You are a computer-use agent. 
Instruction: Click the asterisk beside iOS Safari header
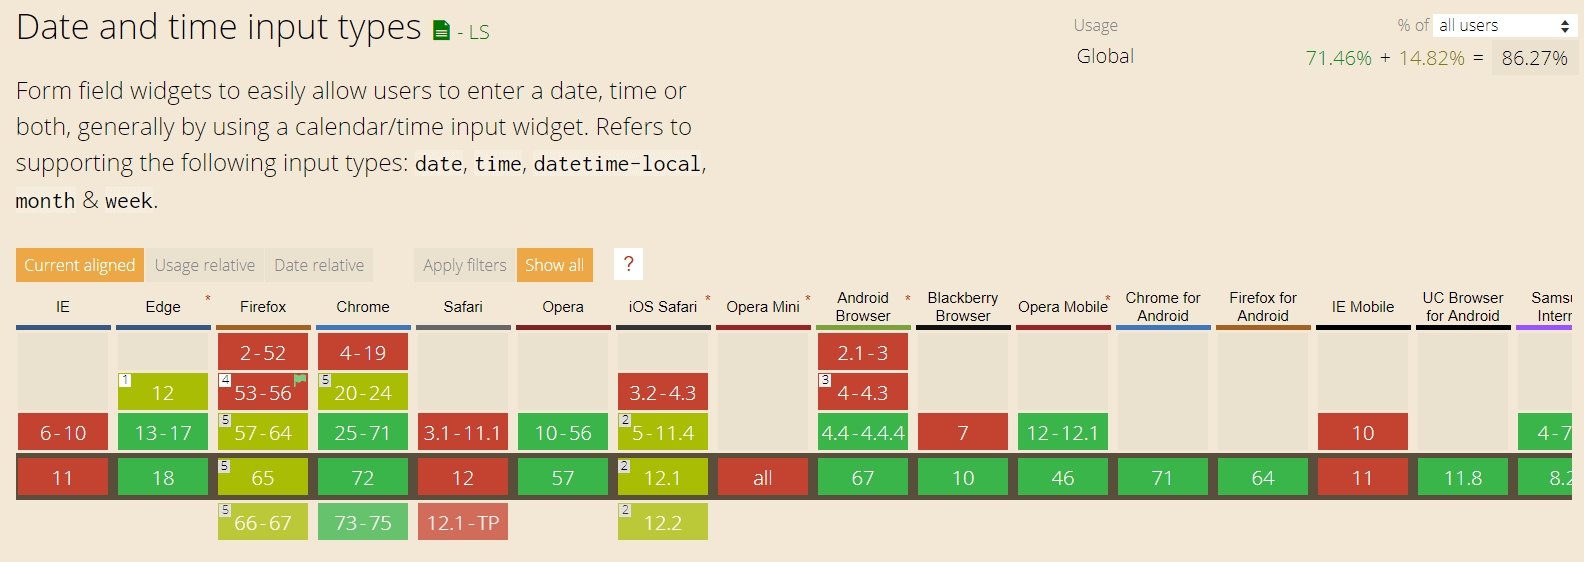coord(708,299)
